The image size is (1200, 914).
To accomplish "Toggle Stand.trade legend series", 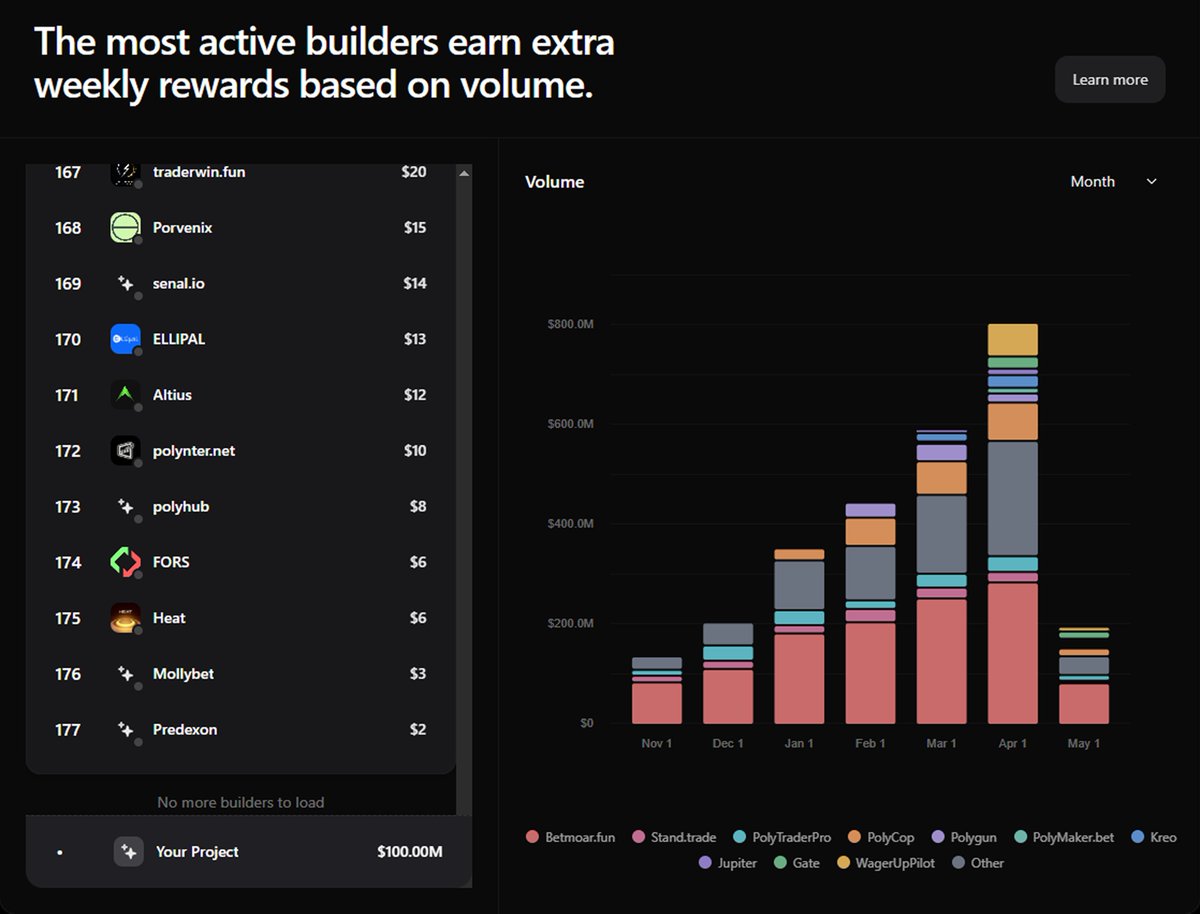I will [x=675, y=837].
